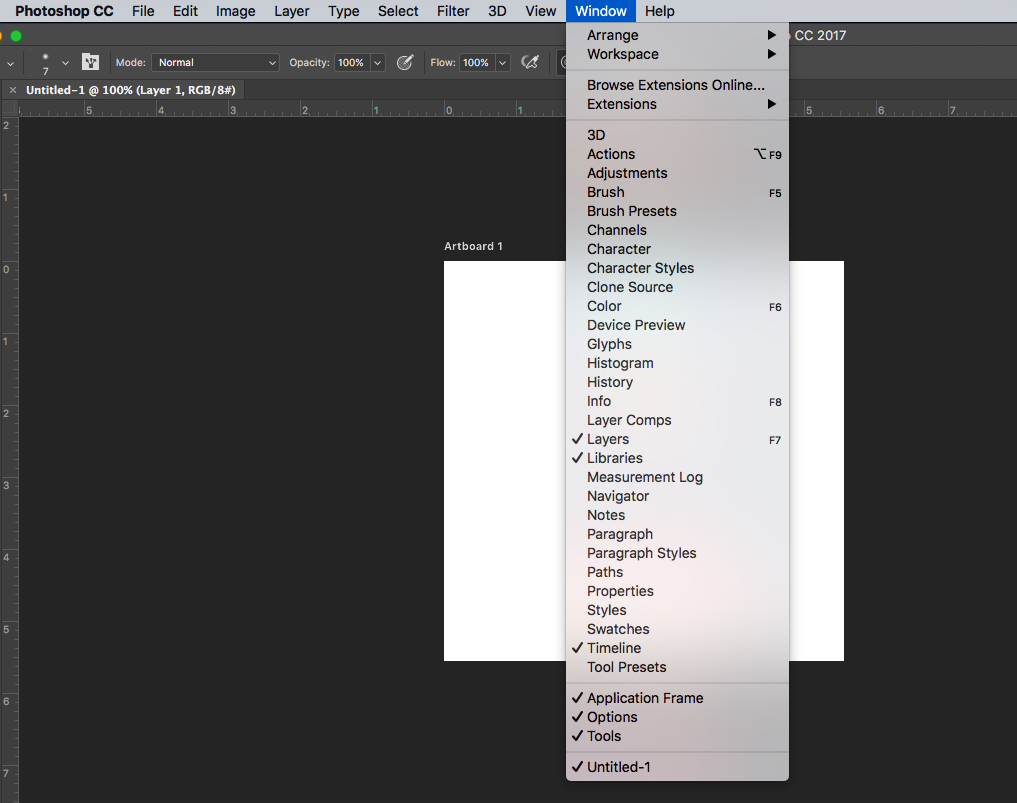The height and width of the screenshot is (803, 1017).
Task: Click the brush size preview showing 7
Action: [x=45, y=63]
